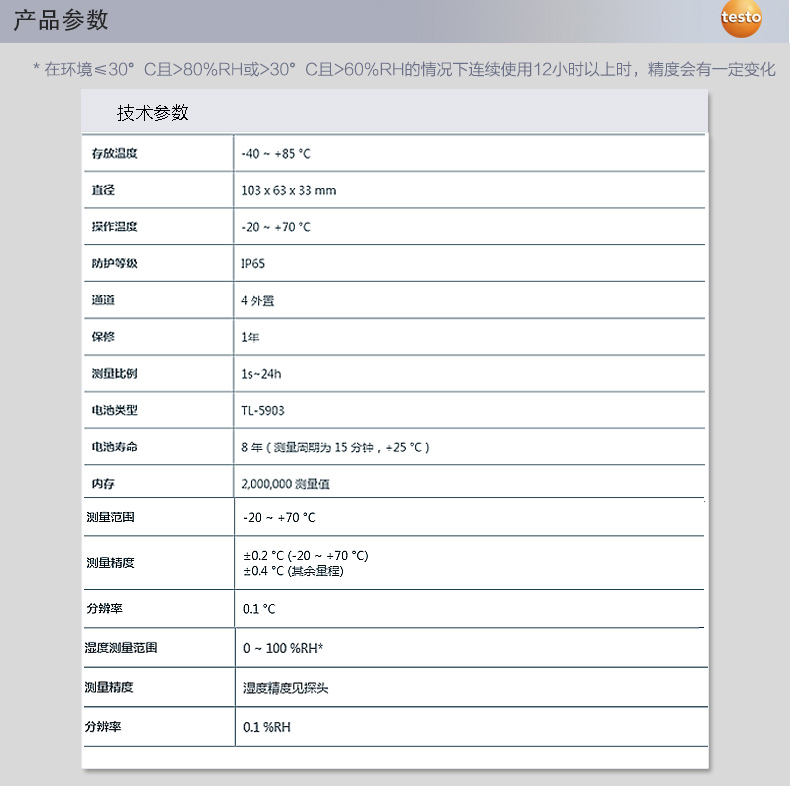The image size is (790, 786).
Task: Click the 产品参数 heading
Action: (61, 20)
